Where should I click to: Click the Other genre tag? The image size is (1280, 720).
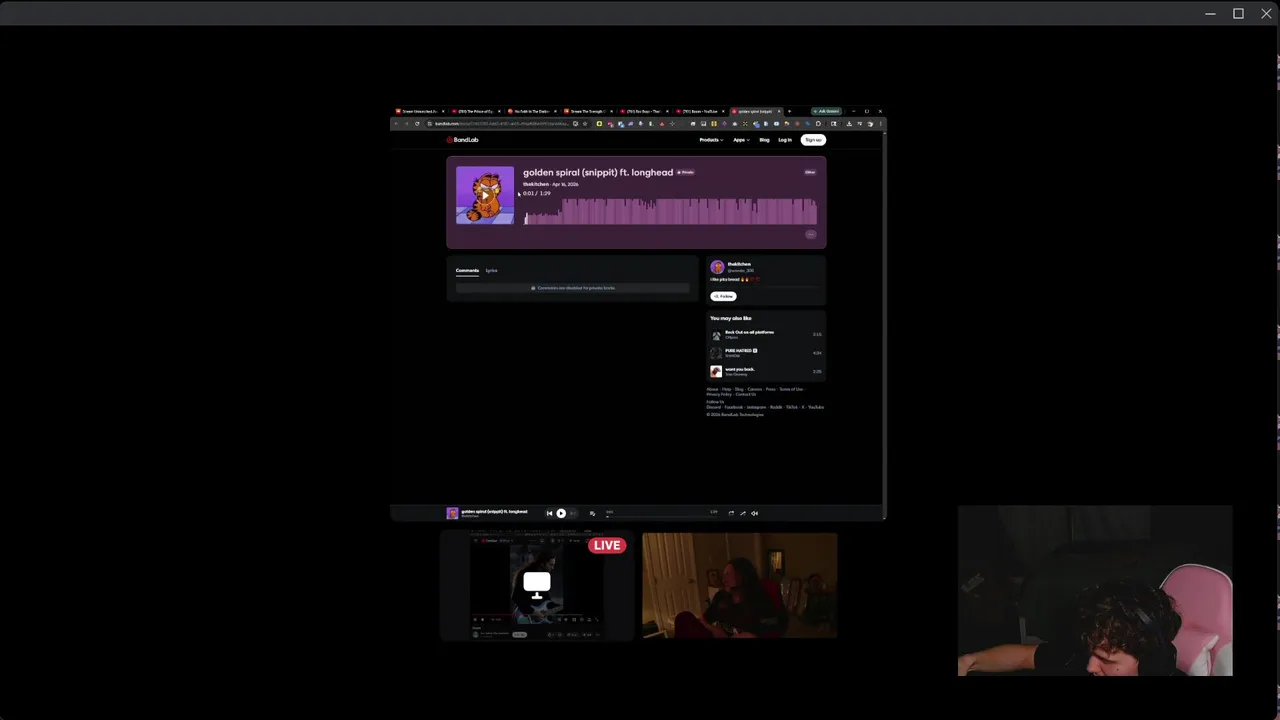coord(810,172)
